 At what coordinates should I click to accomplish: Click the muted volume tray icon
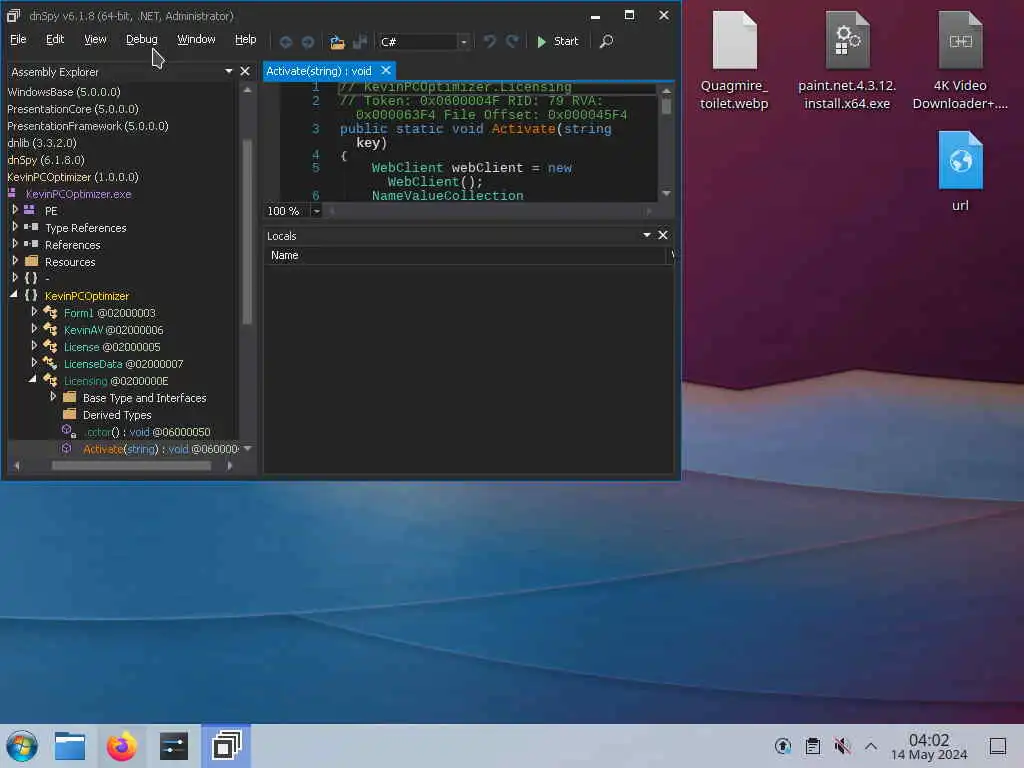pyautogui.click(x=842, y=746)
